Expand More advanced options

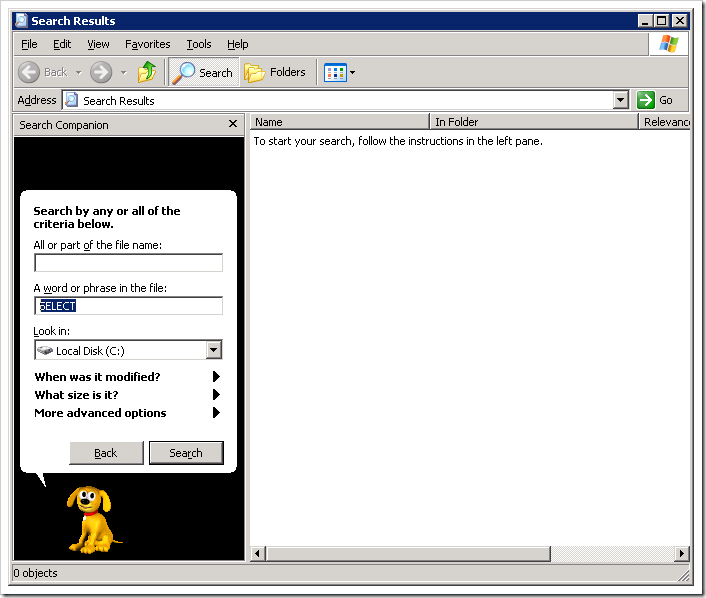pyautogui.click(x=127, y=413)
